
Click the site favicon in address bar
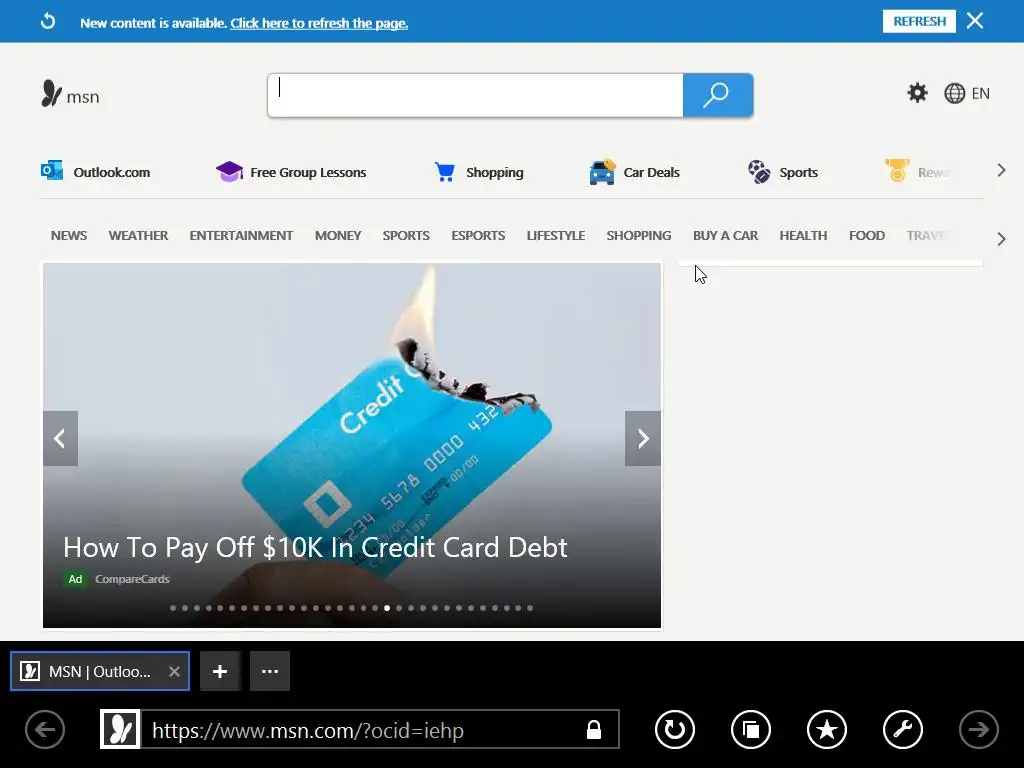(120, 729)
